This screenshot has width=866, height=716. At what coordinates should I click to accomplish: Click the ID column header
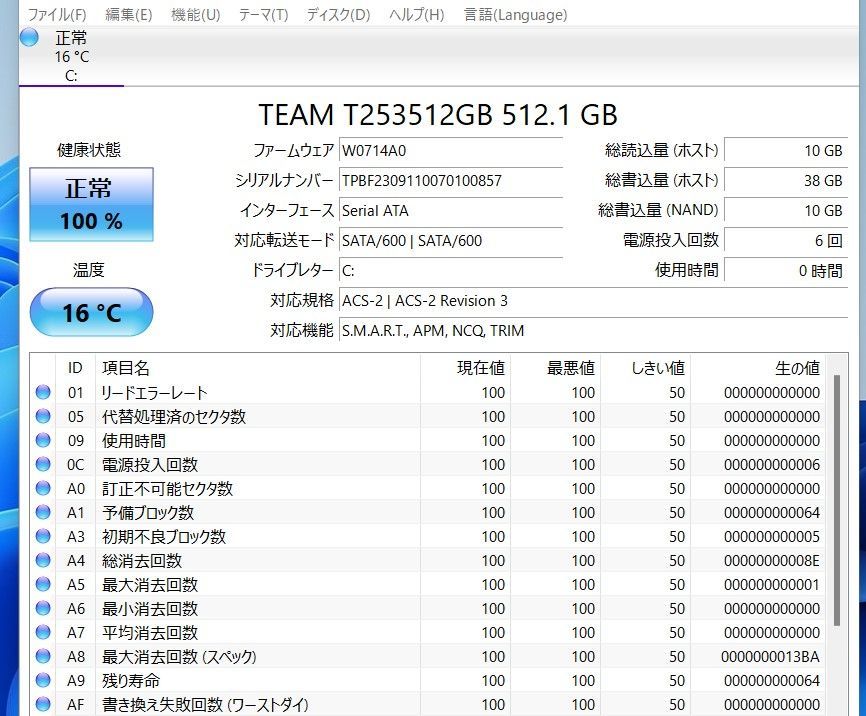click(75, 367)
